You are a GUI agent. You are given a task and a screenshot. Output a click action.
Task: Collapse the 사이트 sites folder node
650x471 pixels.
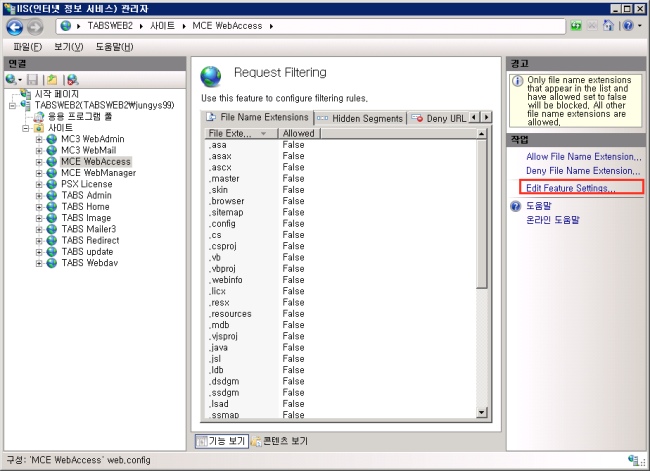26,128
